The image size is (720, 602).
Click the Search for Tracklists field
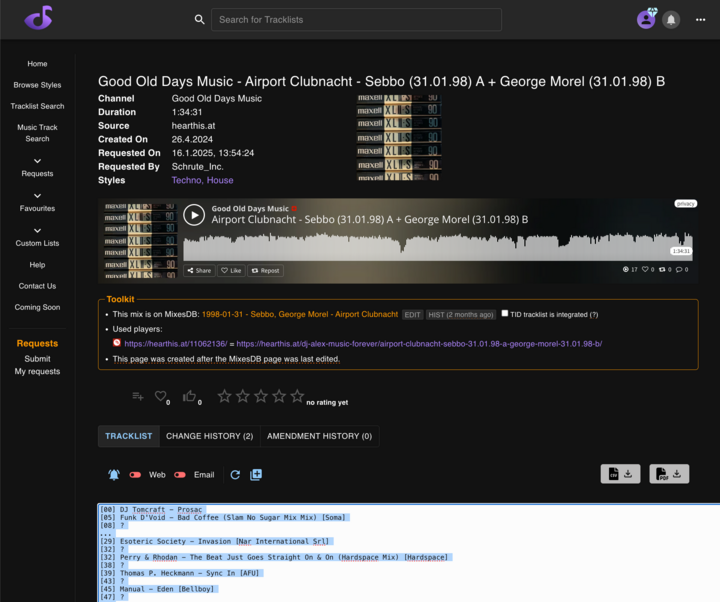[x=356, y=20]
